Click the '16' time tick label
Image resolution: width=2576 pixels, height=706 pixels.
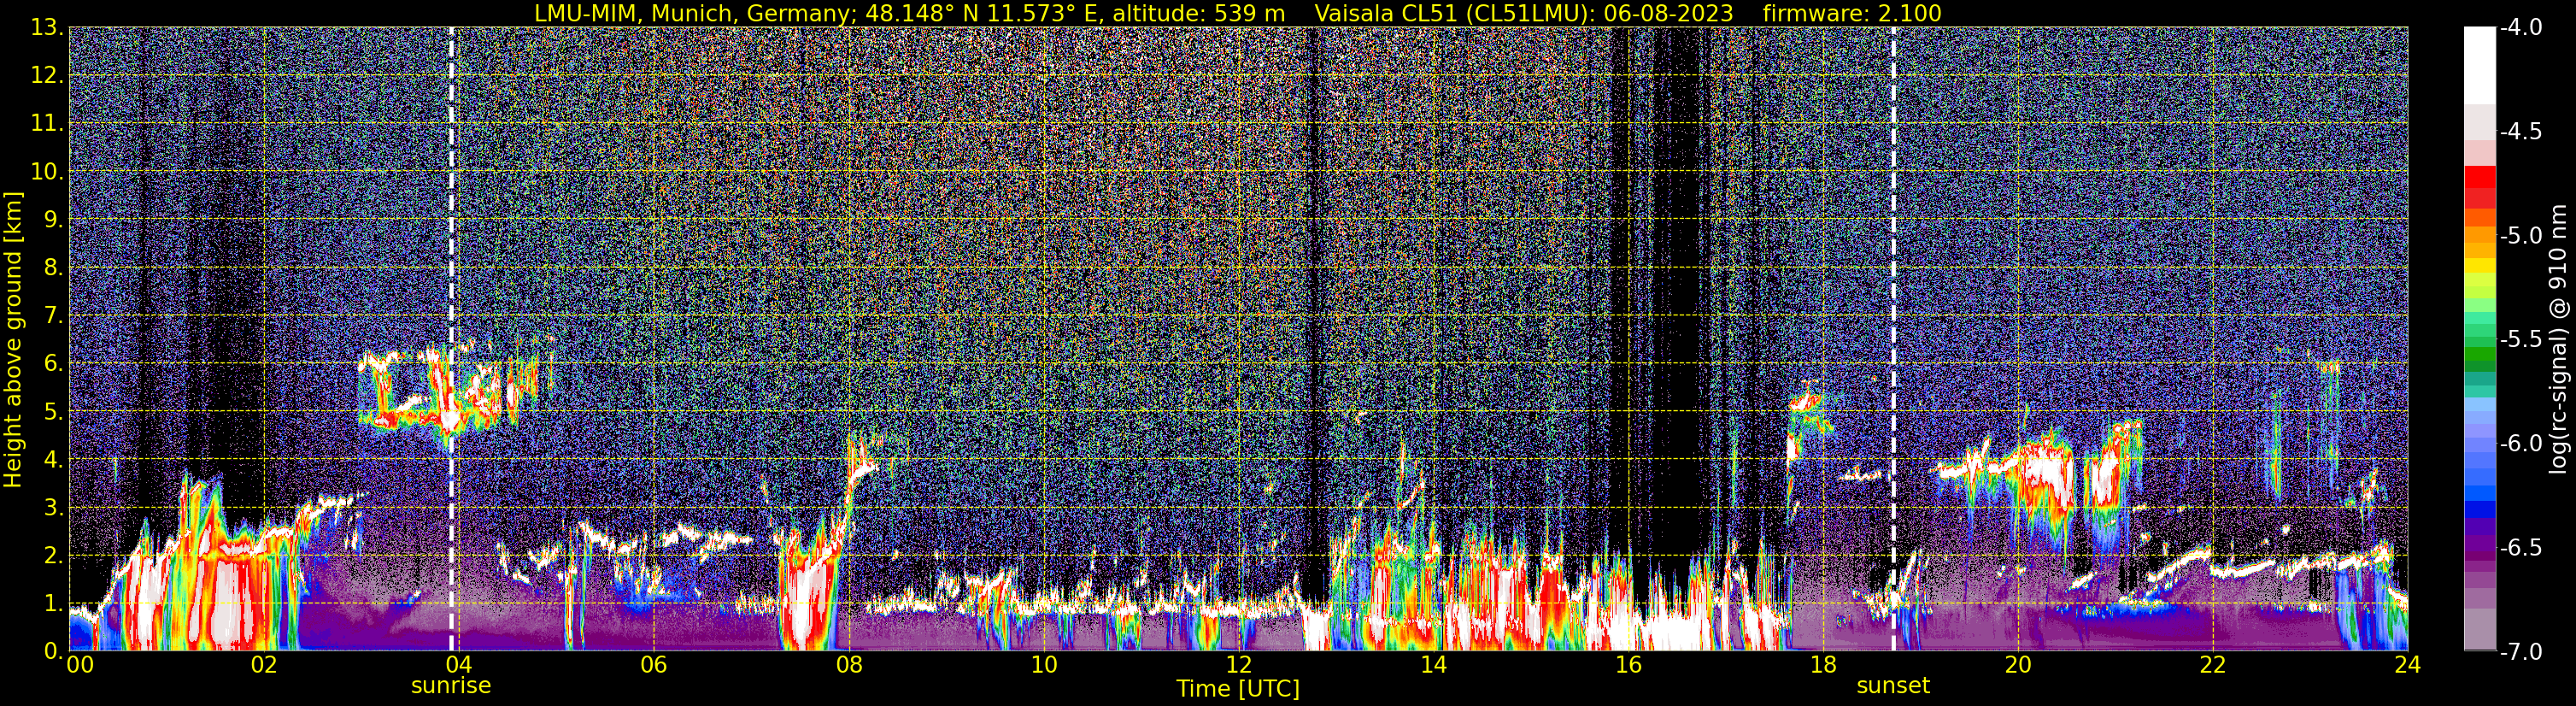pyautogui.click(x=1629, y=665)
